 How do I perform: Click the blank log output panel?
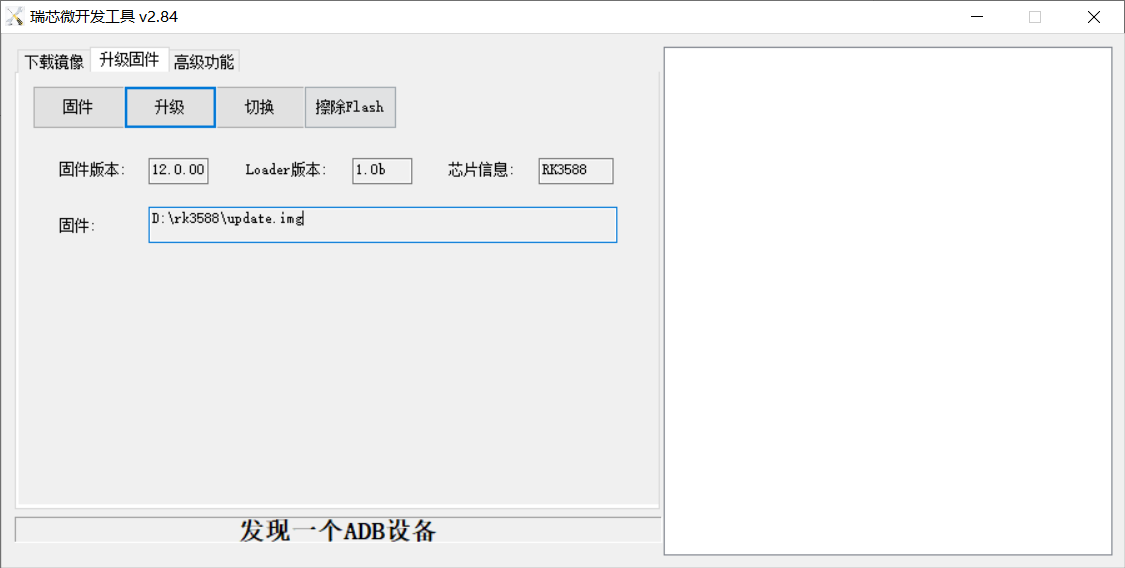tap(888, 301)
